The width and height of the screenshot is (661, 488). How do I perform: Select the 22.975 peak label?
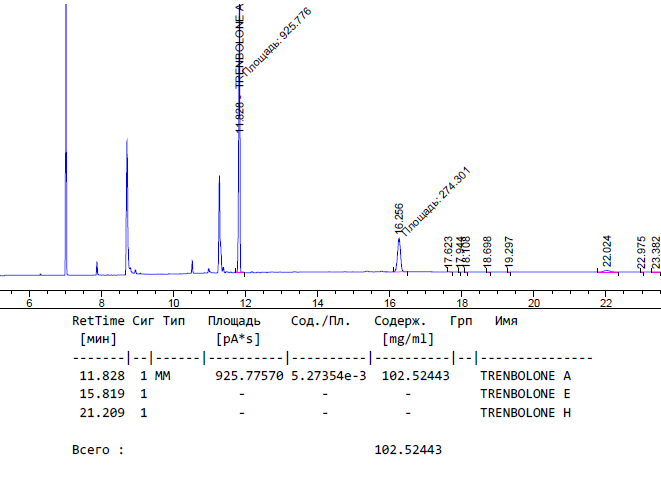tap(641, 254)
